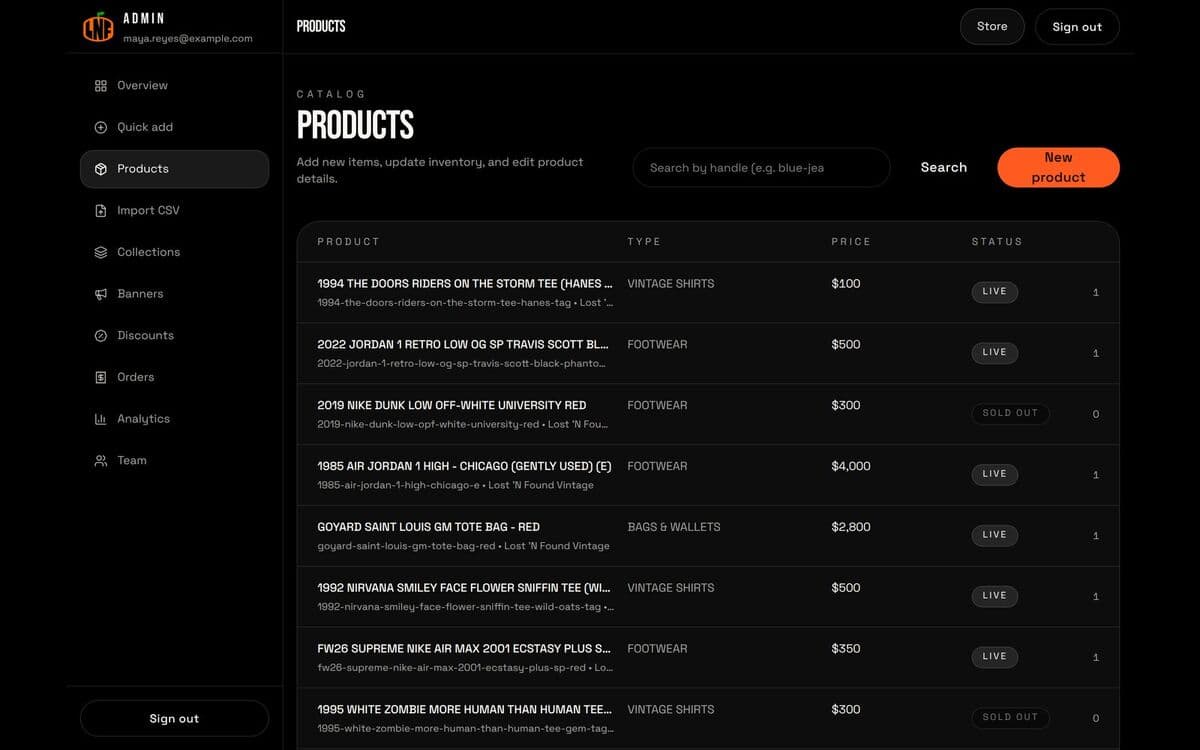Open 1994 The Doors Riders tee product
This screenshot has width=1200, height=750.
click(466, 284)
